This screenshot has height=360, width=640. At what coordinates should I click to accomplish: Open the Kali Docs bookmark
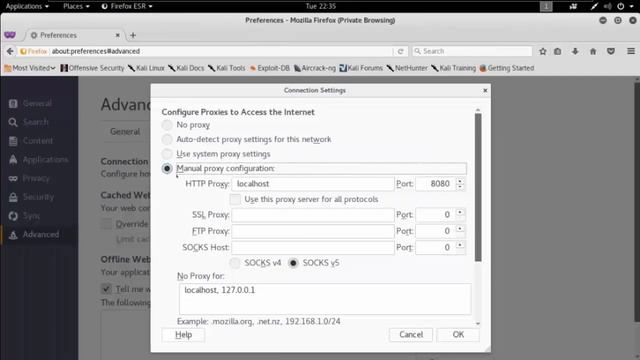click(x=186, y=68)
